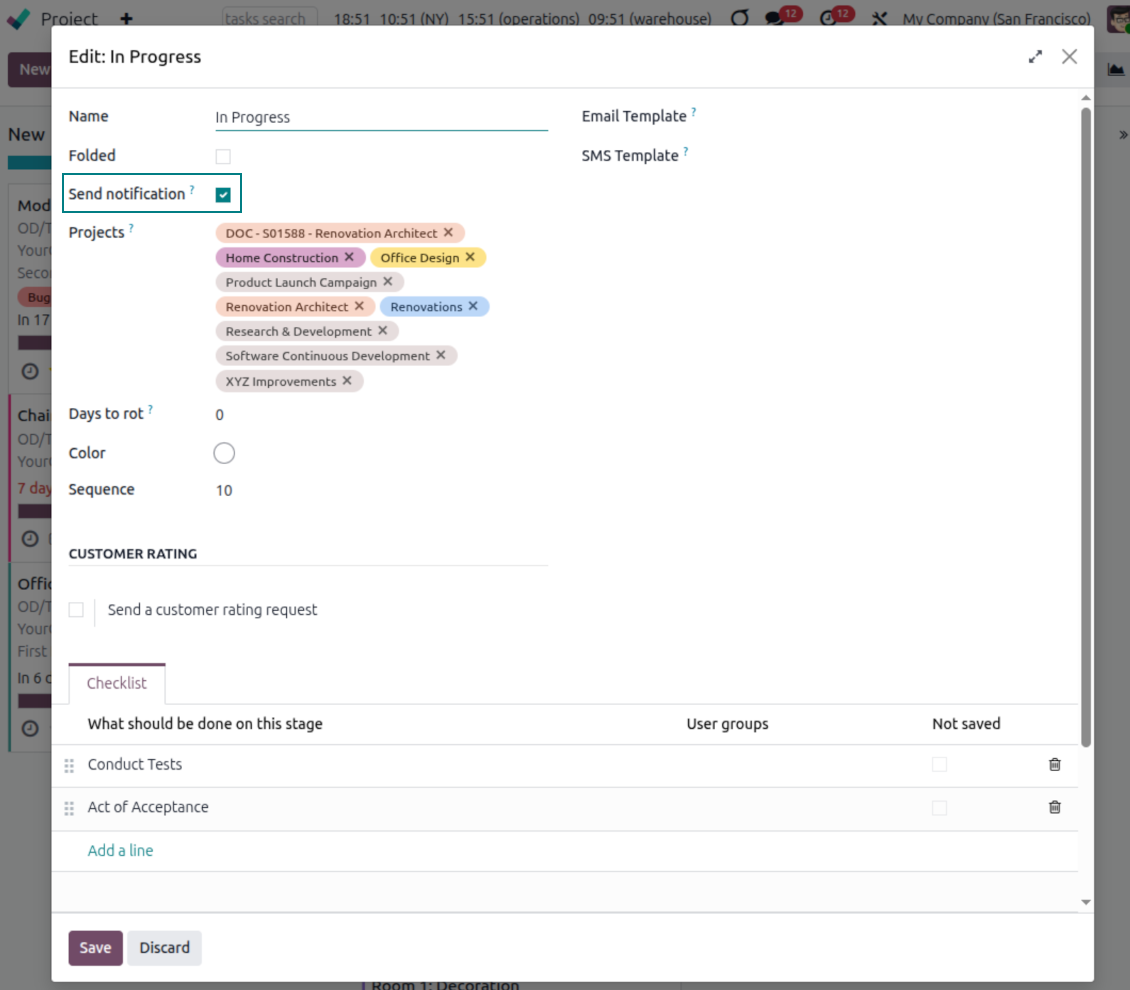This screenshot has width=1130, height=990.
Task: Remove the Office Design project tag
Action: coord(470,257)
